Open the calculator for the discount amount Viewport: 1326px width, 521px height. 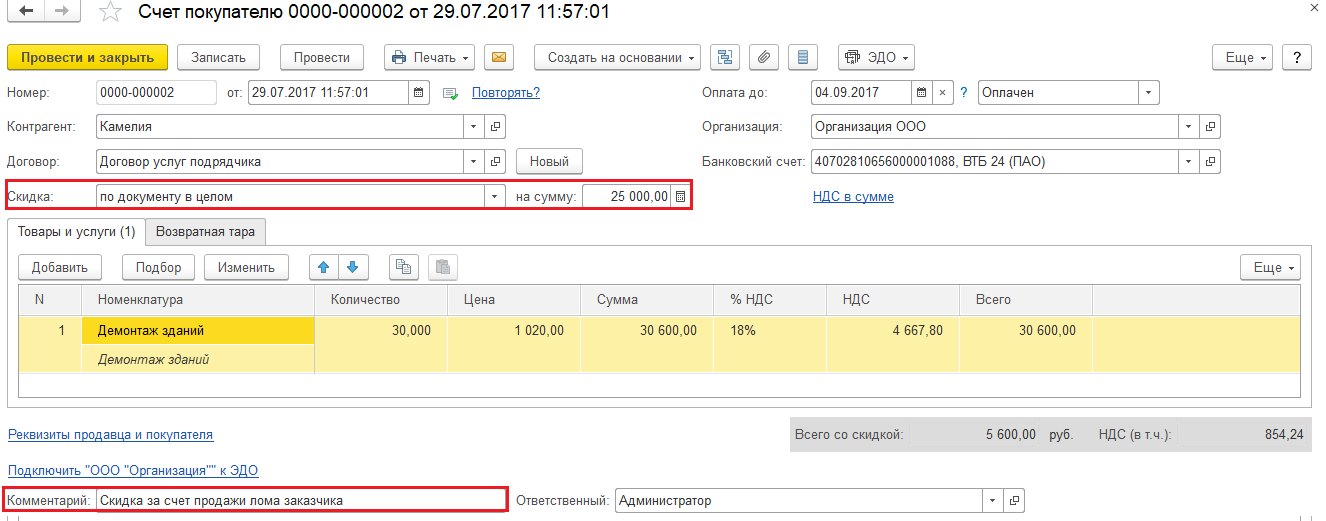click(x=680, y=196)
